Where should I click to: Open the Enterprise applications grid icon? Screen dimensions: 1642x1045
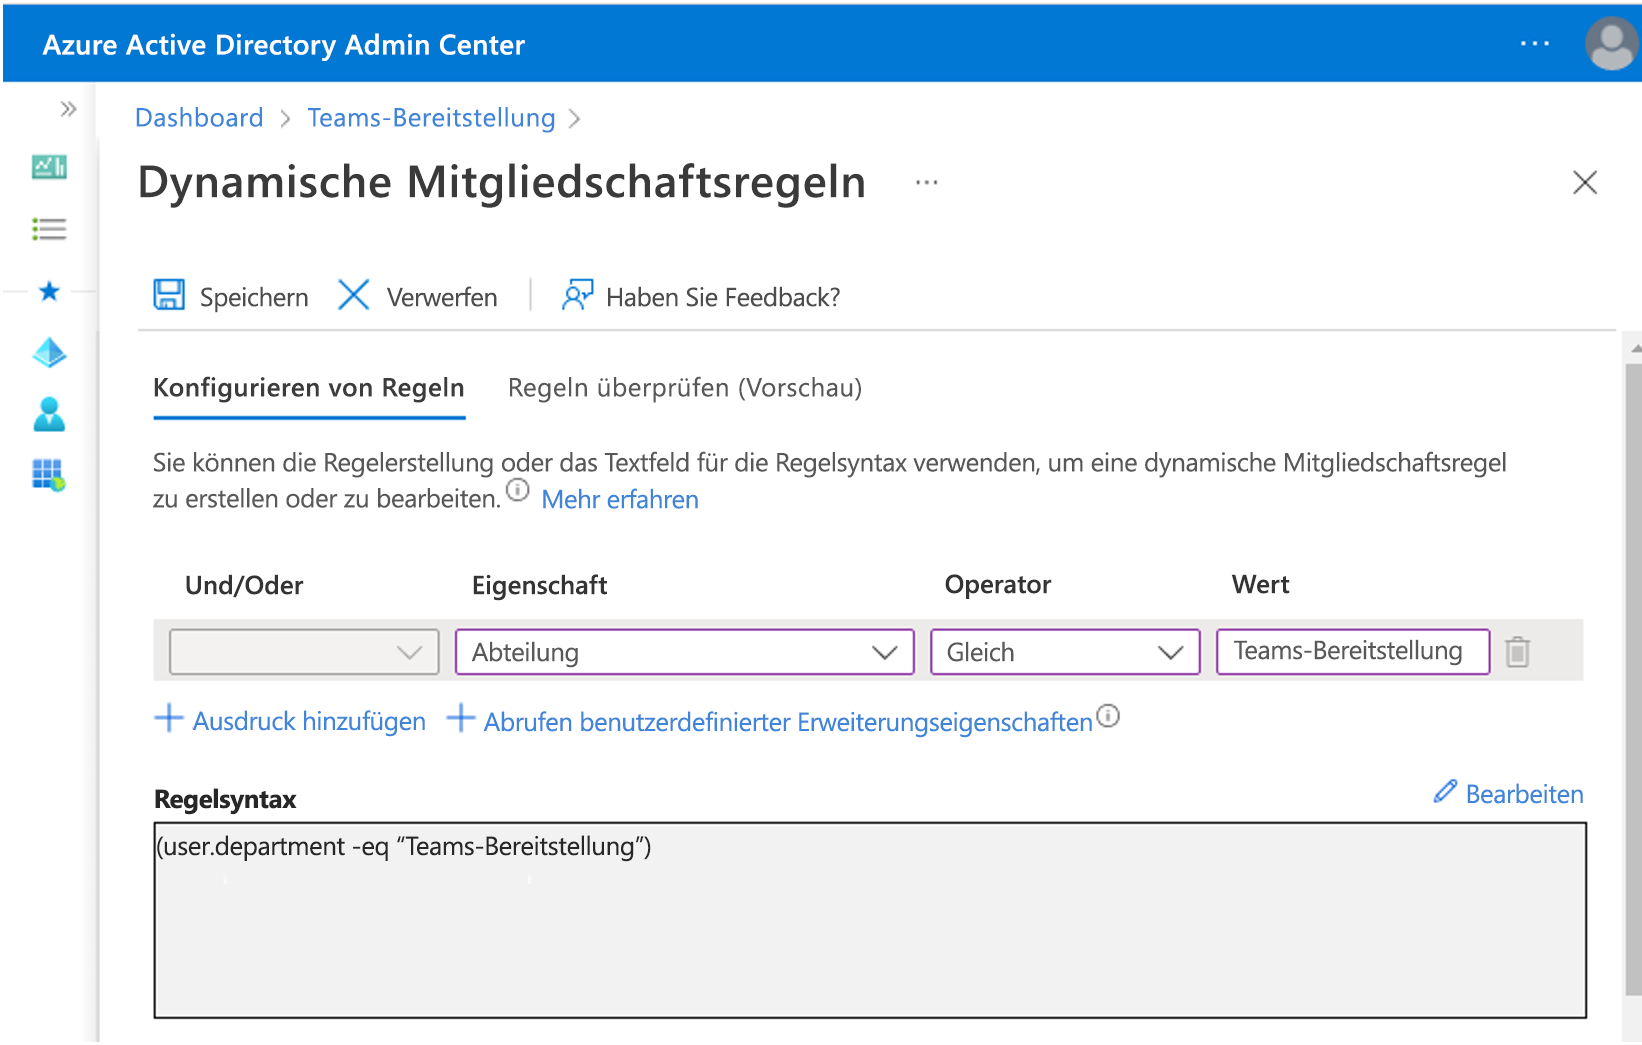pos(49,475)
